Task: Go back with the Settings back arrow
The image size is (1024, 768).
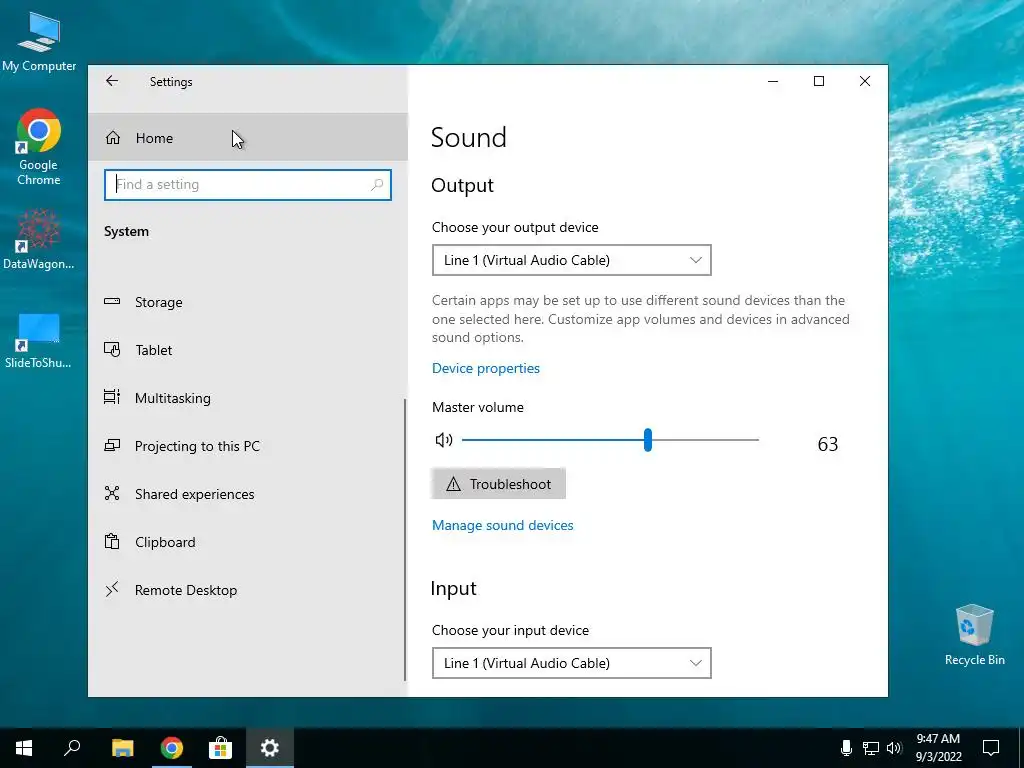Action: 112,81
